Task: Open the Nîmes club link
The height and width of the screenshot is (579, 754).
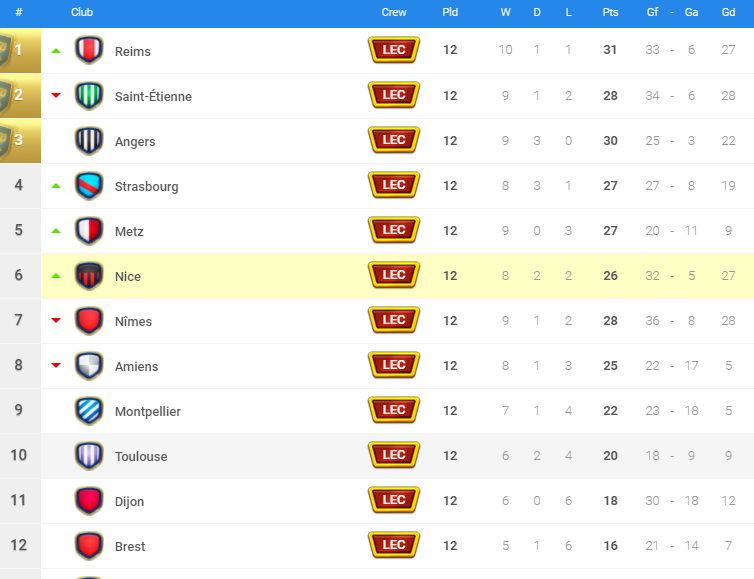Action: (133, 321)
